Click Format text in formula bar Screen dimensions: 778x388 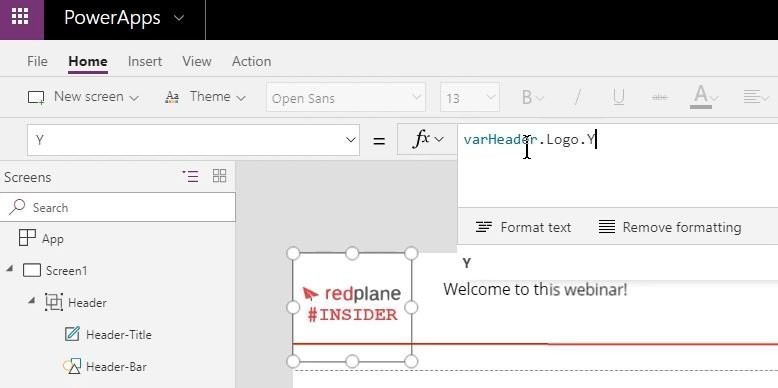point(523,227)
